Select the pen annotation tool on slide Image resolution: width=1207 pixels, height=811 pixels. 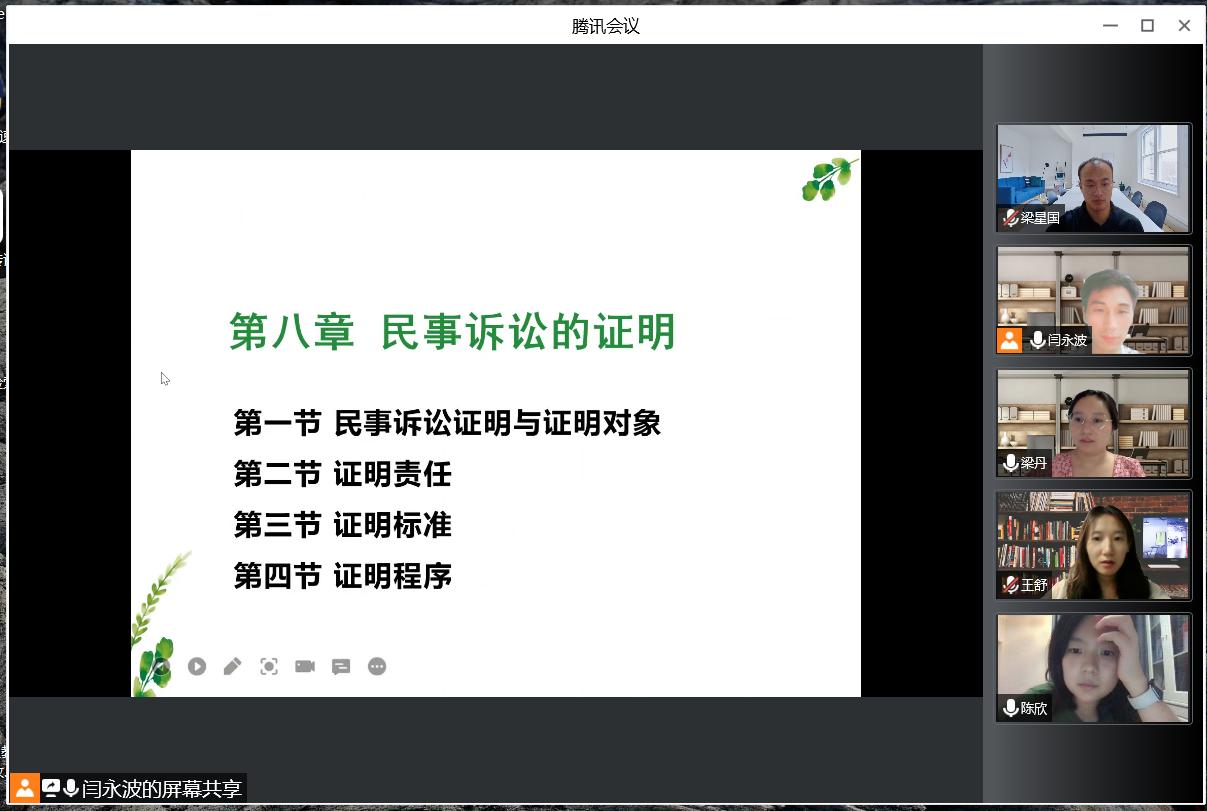(233, 666)
